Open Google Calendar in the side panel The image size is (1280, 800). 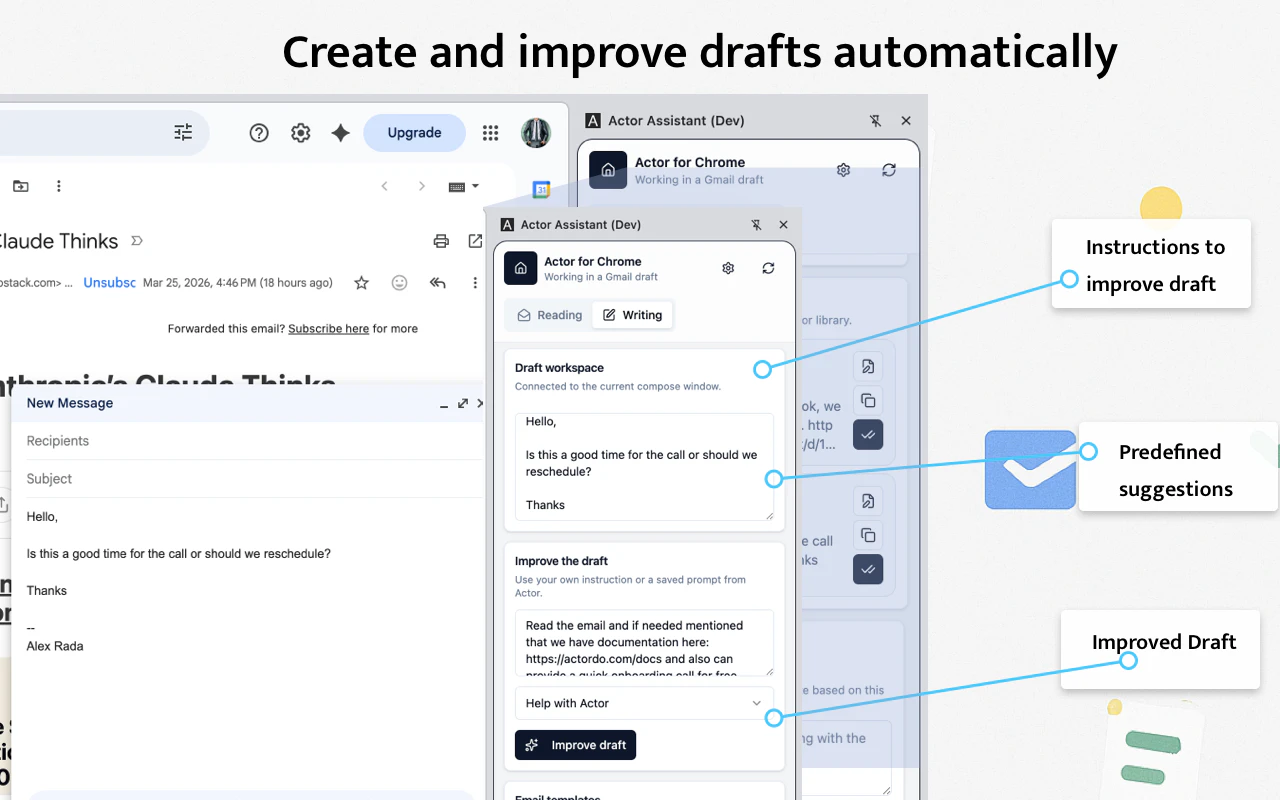[539, 189]
